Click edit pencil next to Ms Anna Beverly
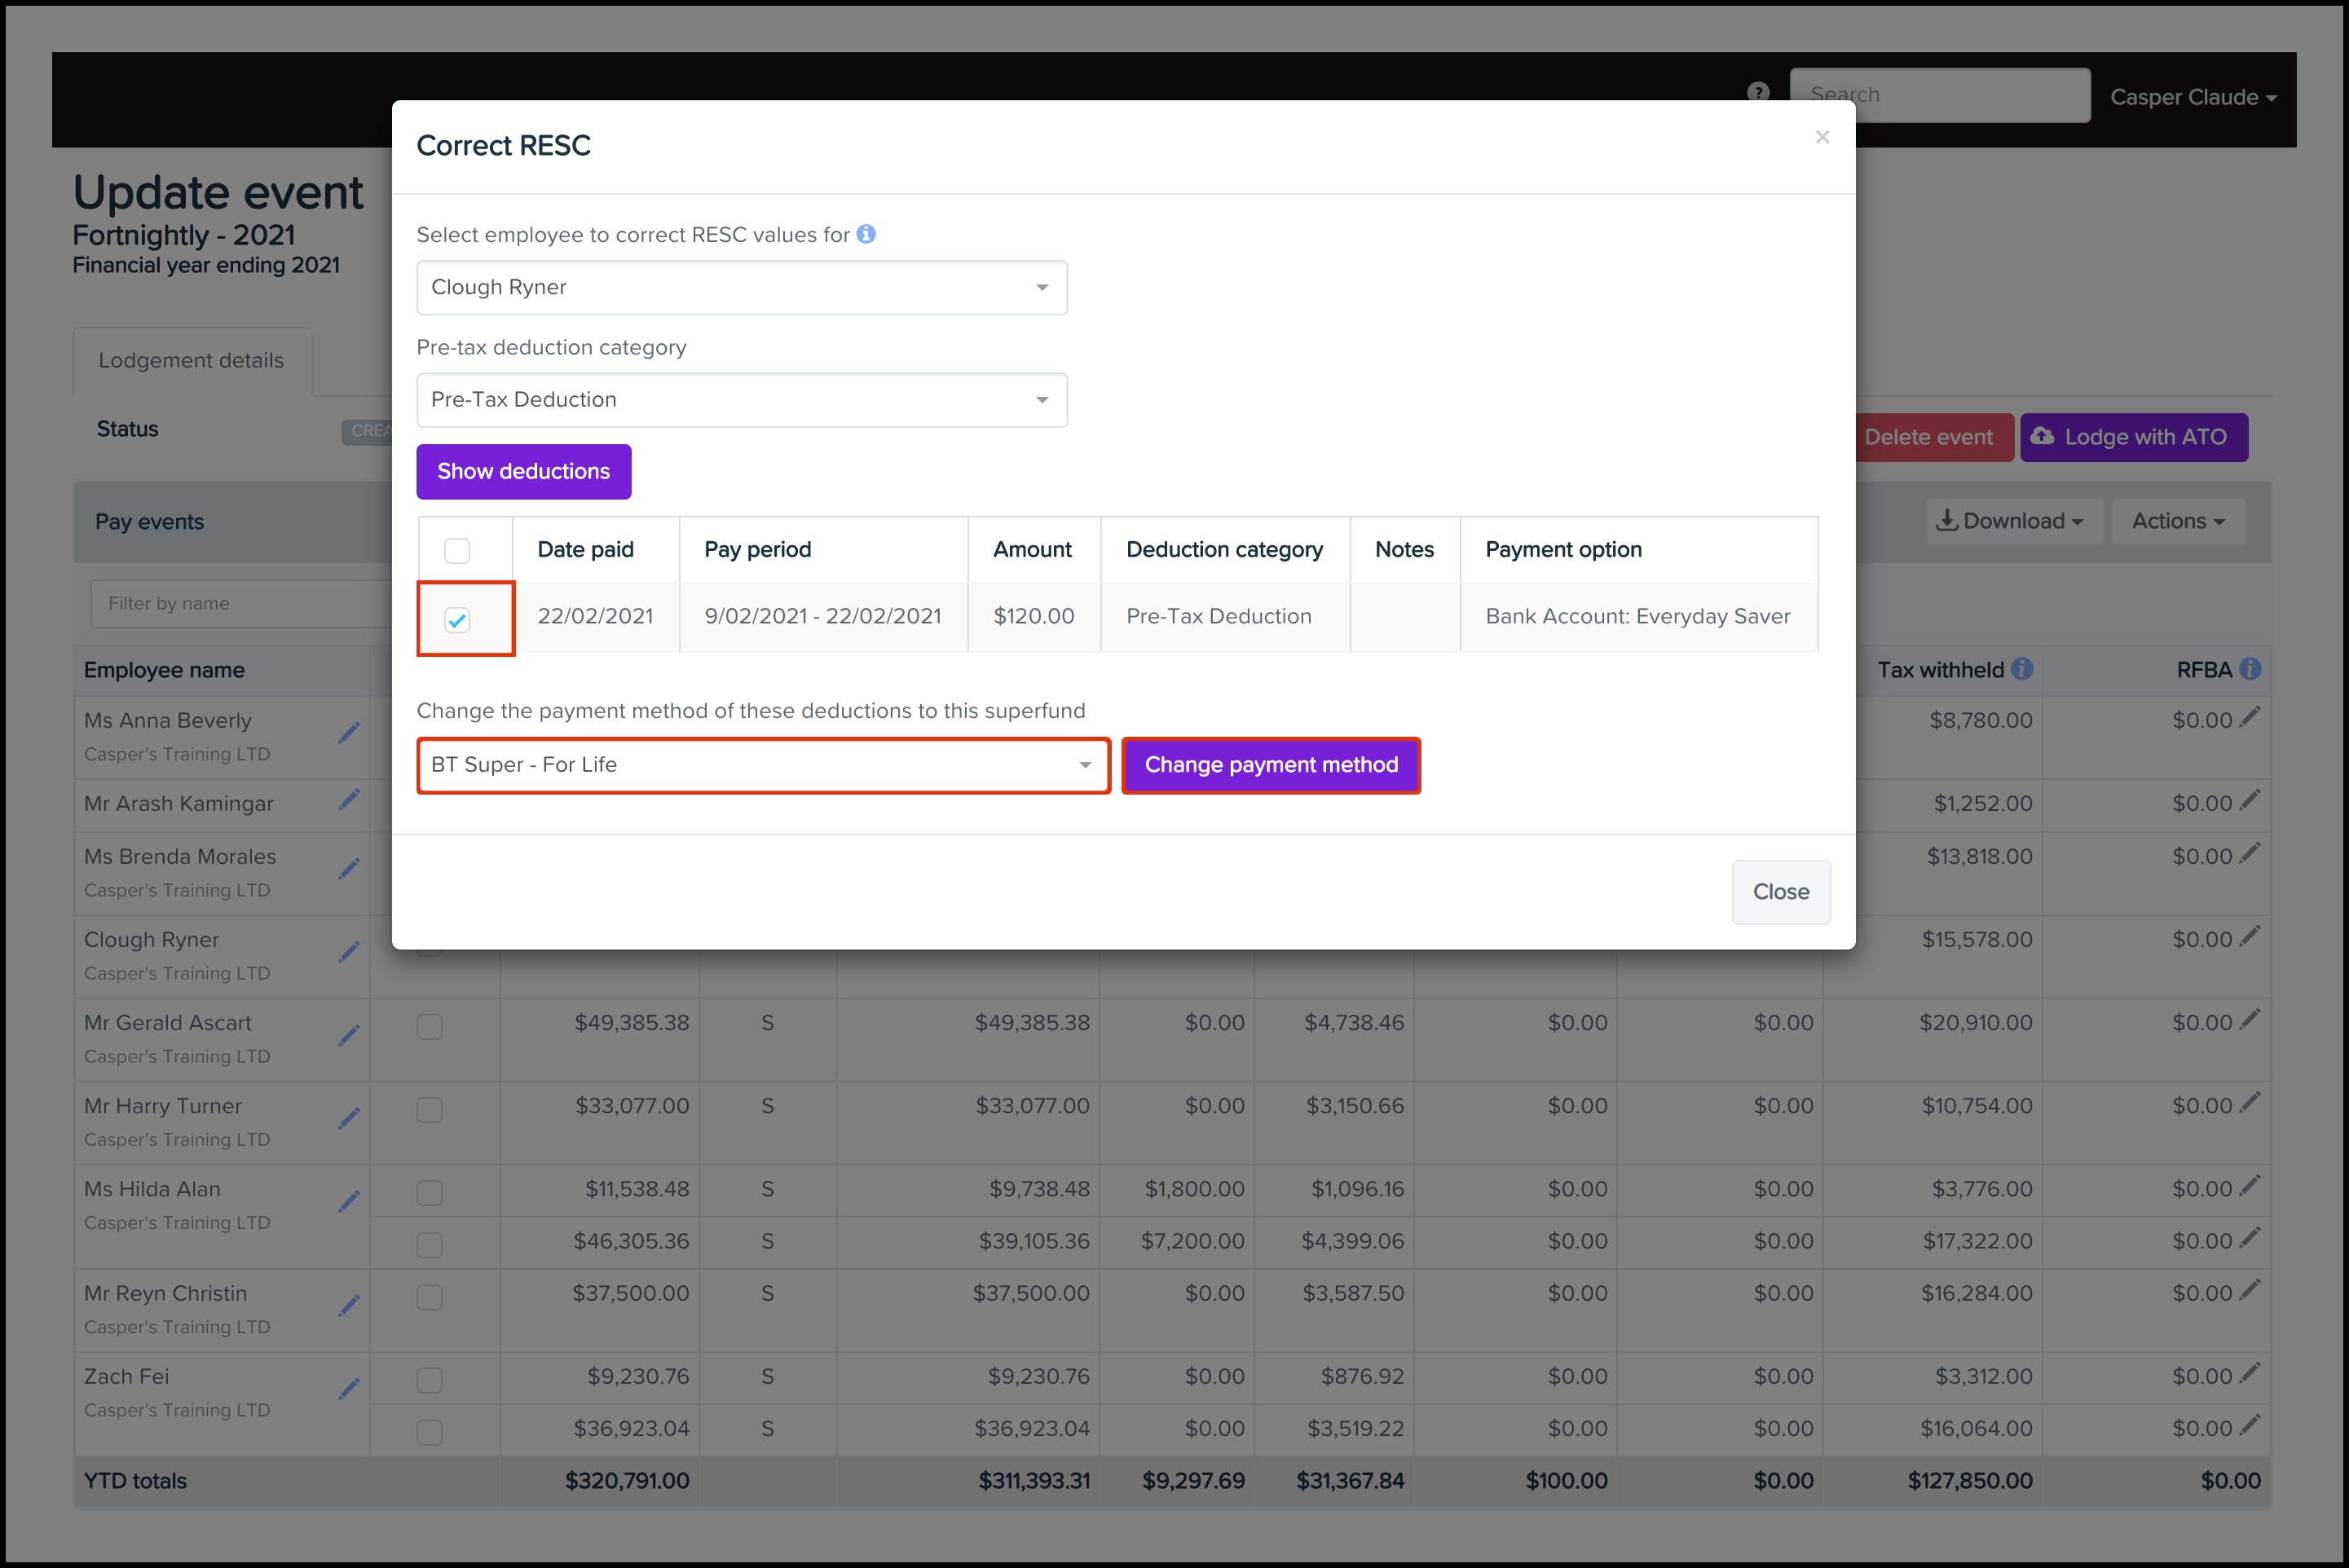 pos(349,733)
